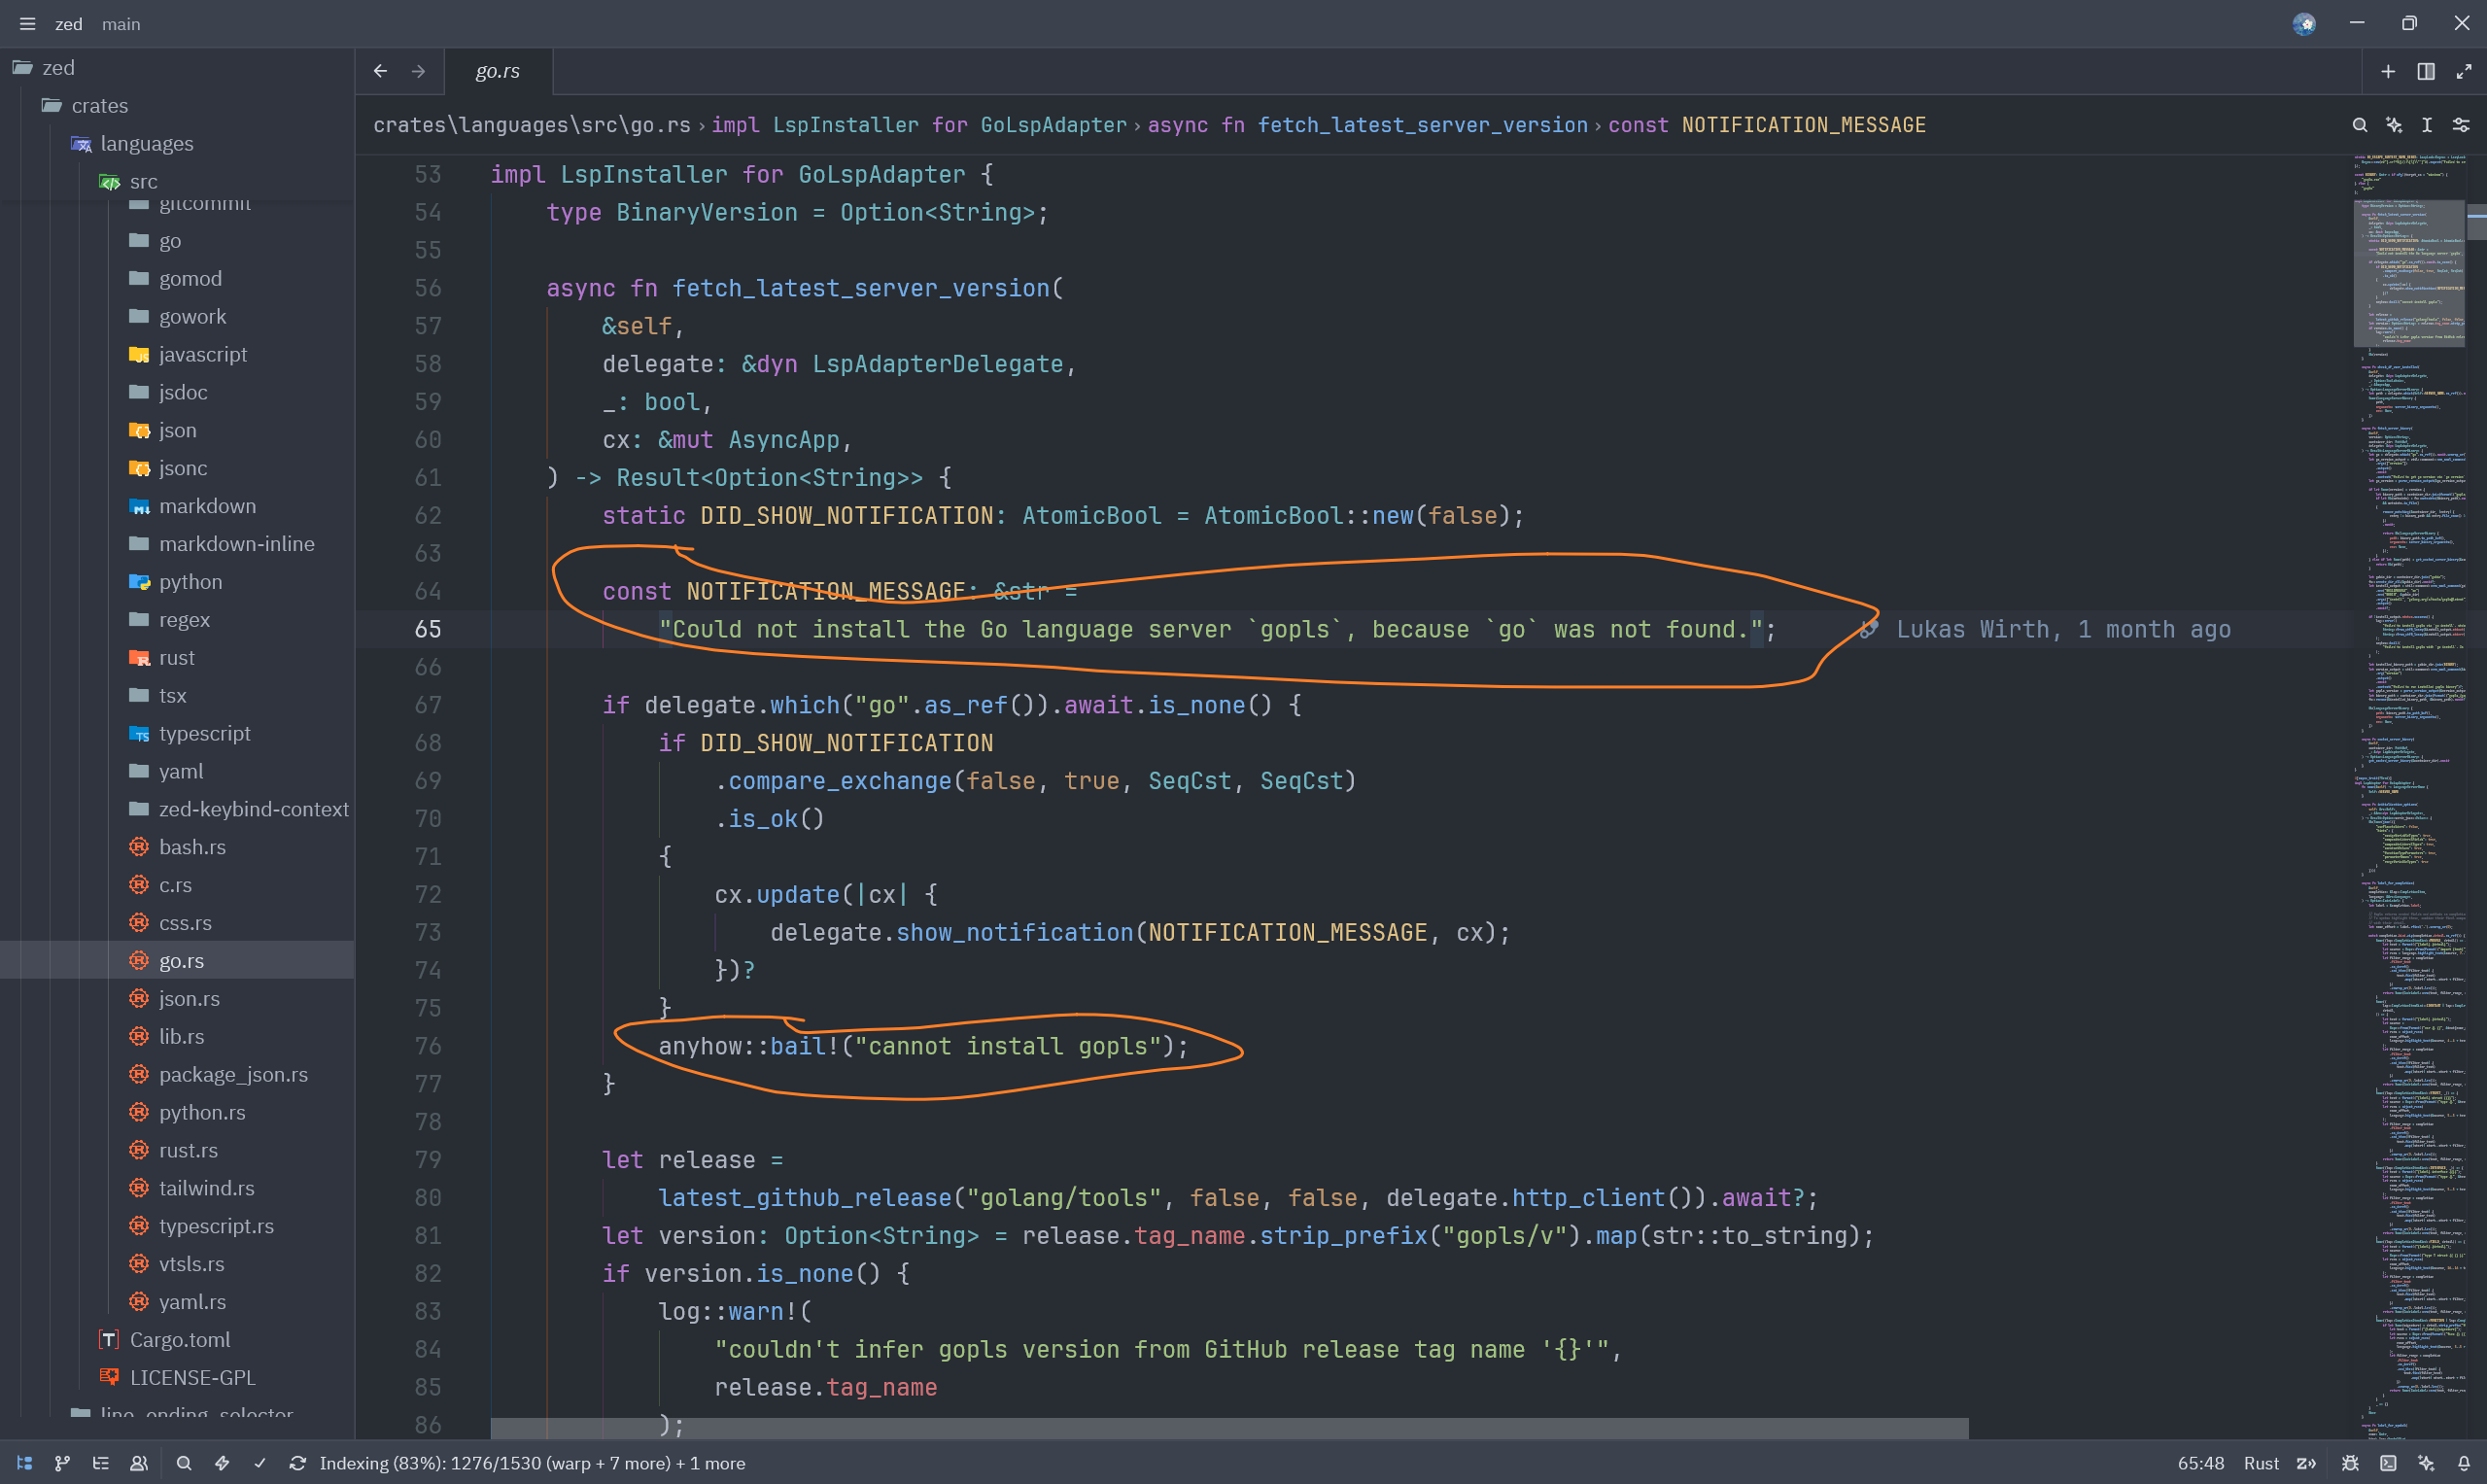Viewport: 2487px width, 1484px height.
Task: Open notifications bell icon
Action: [x=2464, y=1463]
